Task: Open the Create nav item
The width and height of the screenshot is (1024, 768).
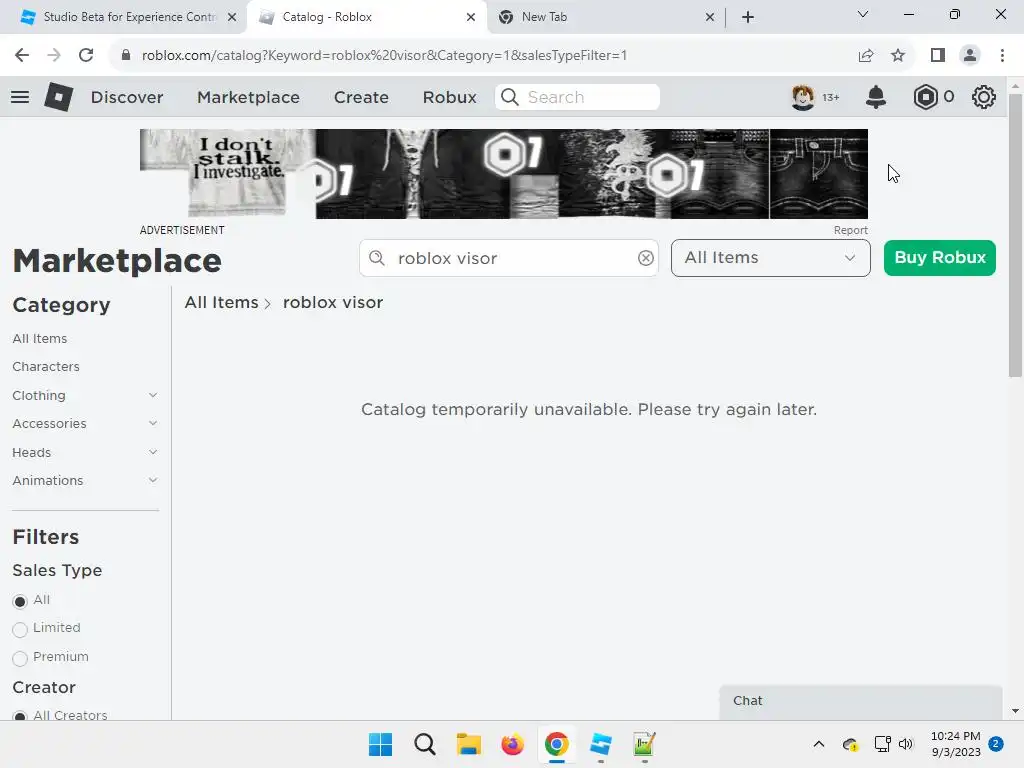Action: point(361,97)
